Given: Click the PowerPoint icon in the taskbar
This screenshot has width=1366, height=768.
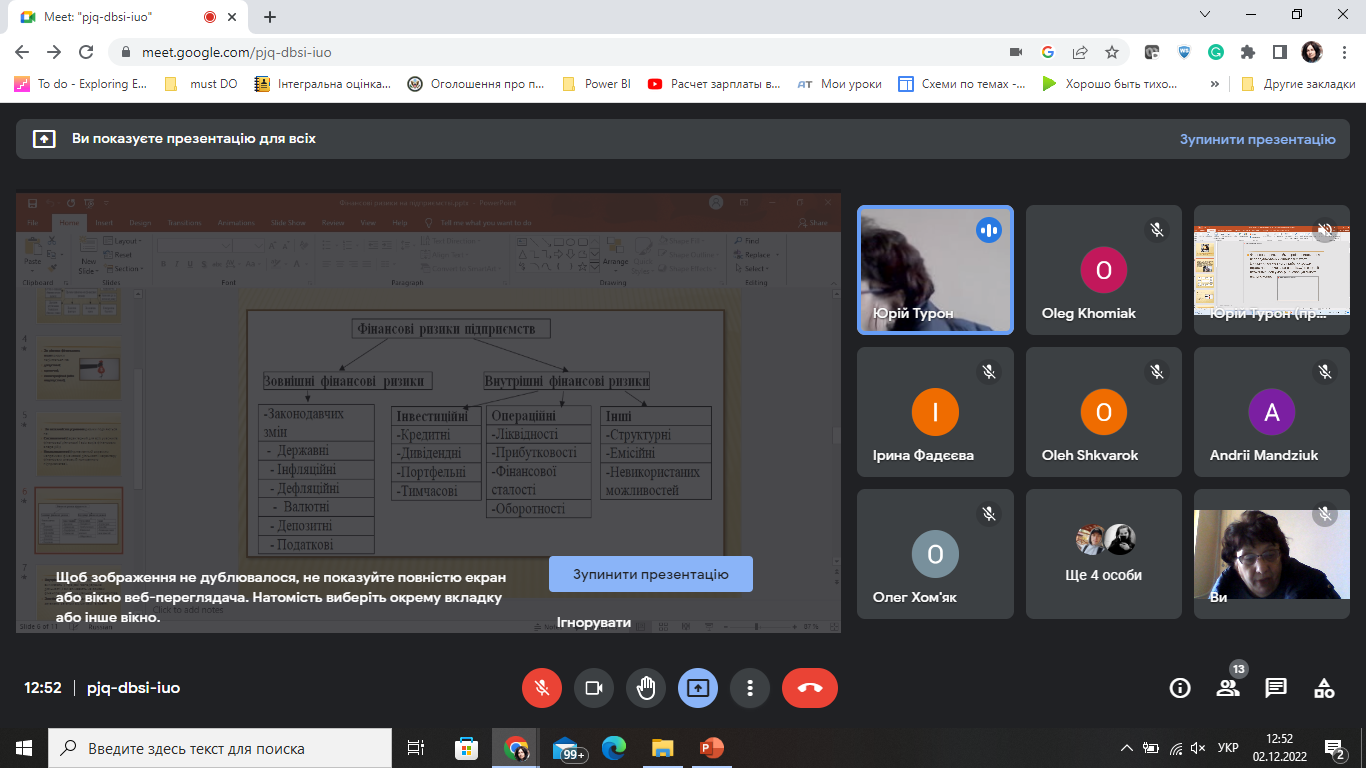Looking at the screenshot, I should coord(711,748).
